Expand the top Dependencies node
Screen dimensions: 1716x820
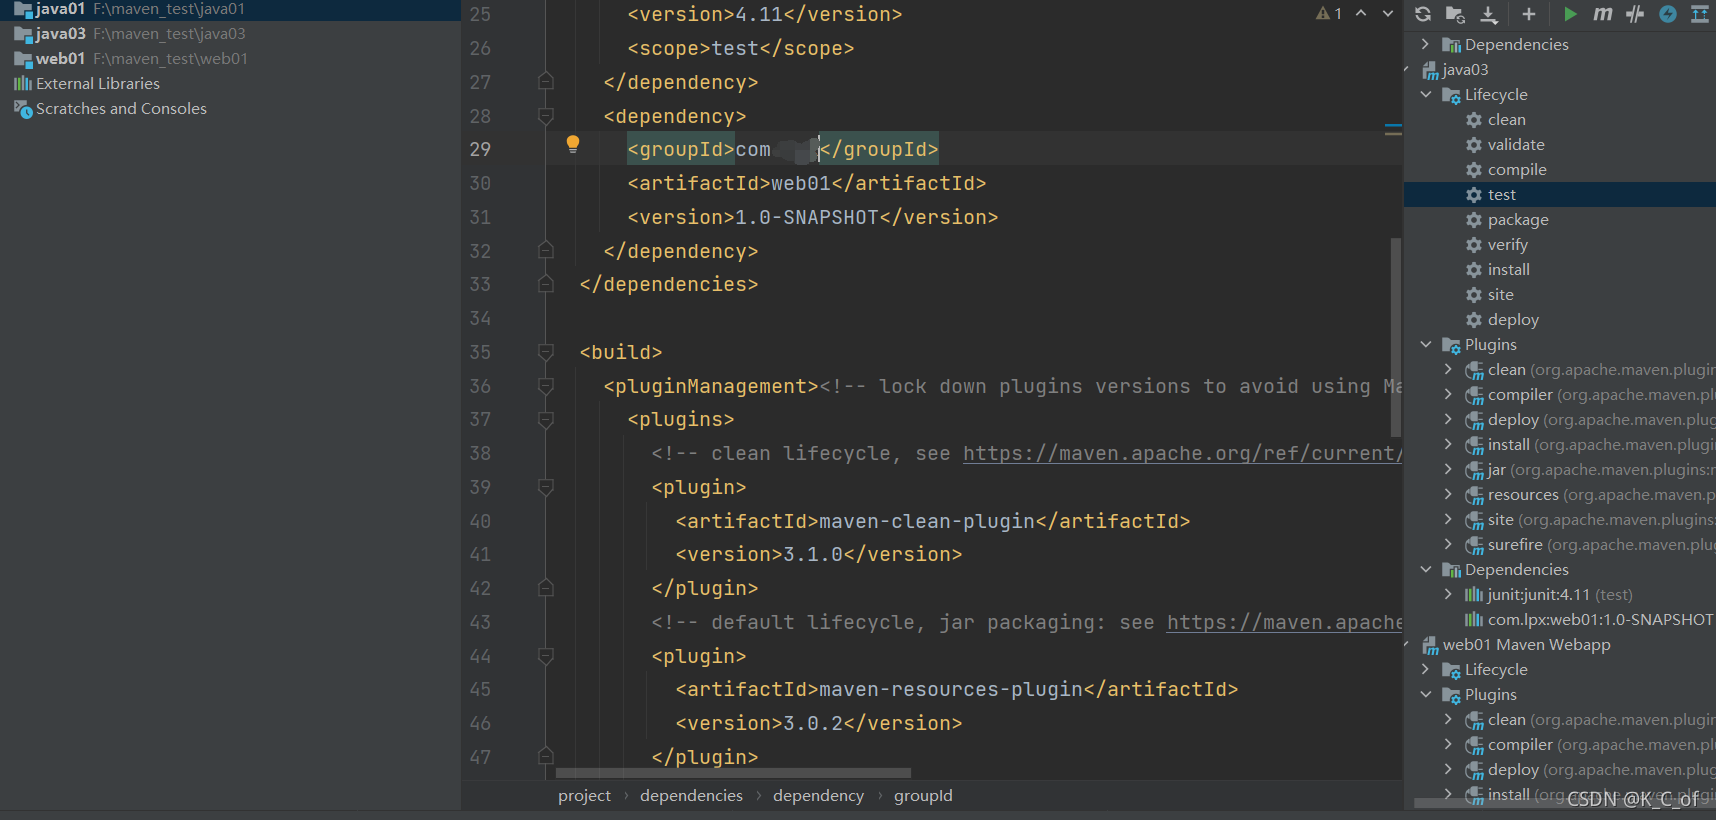pyautogui.click(x=1426, y=44)
